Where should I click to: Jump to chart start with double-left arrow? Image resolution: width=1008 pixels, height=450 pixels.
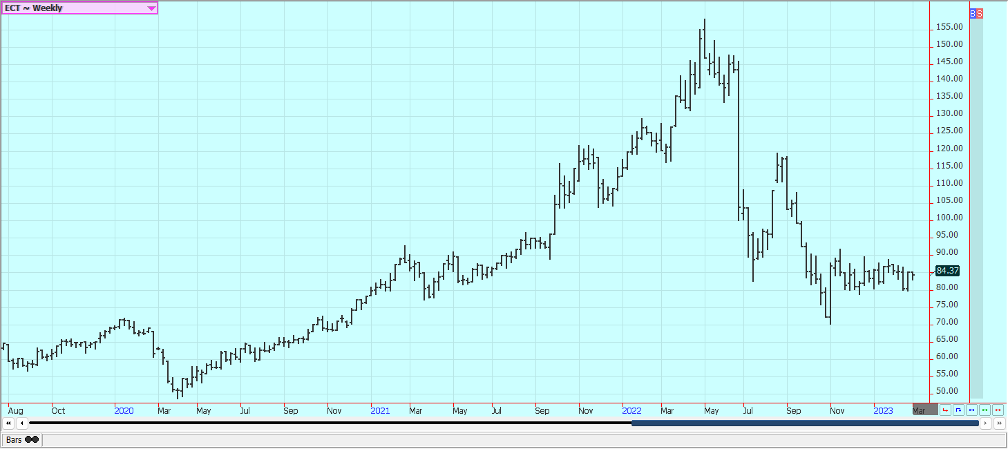pyautogui.click(x=9, y=423)
